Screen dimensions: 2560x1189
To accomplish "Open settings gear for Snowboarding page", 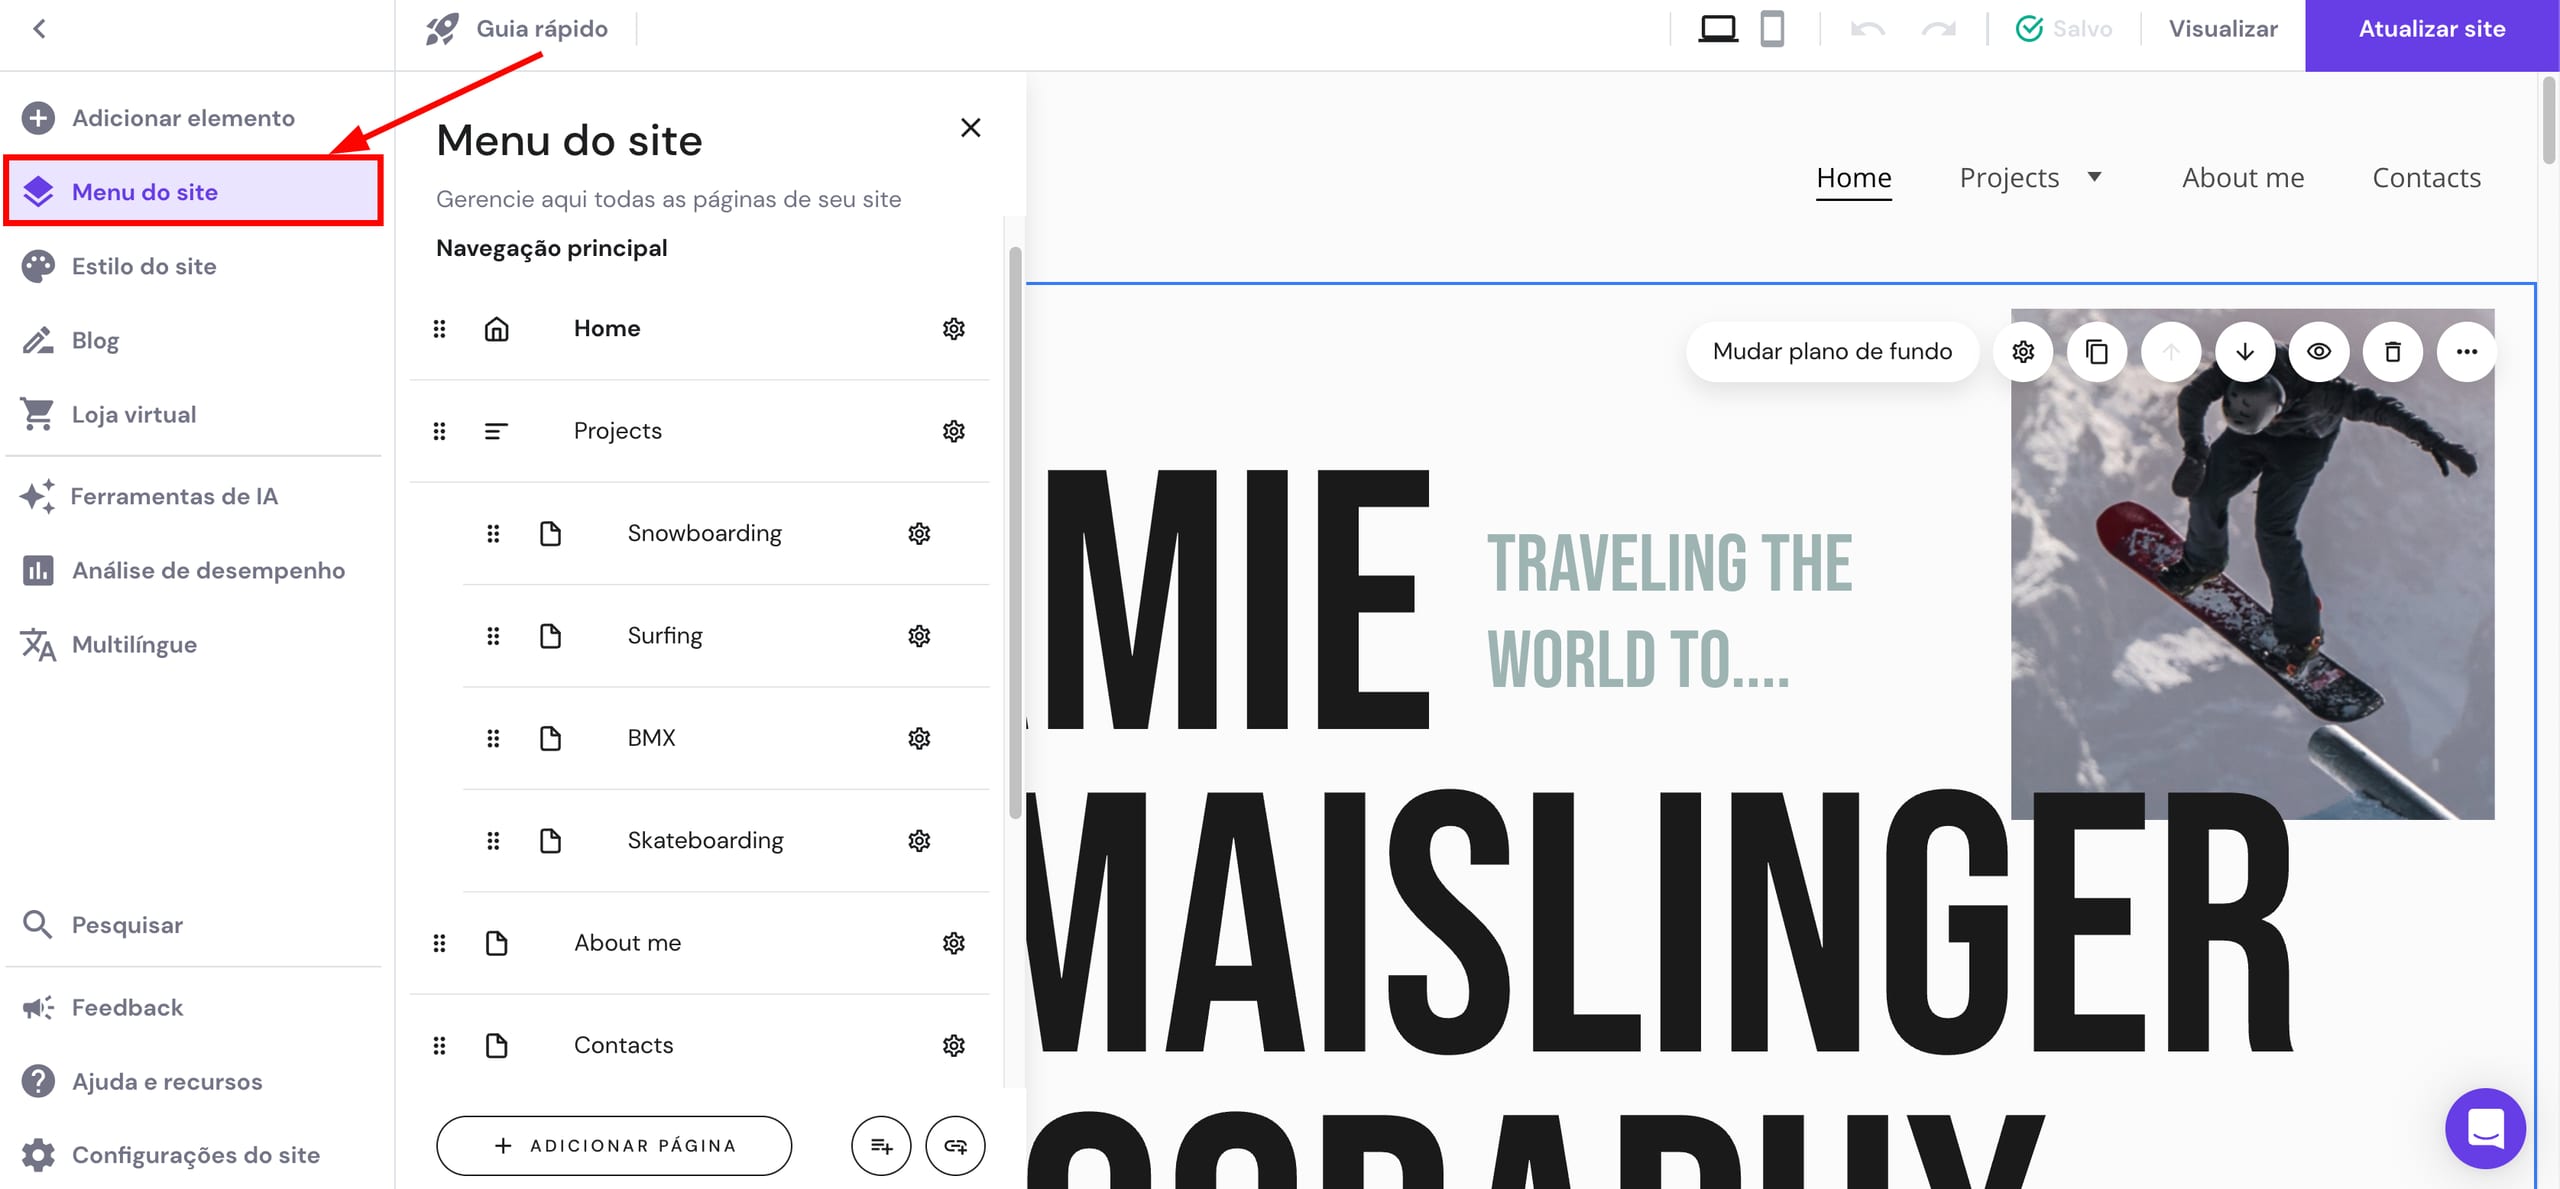I will click(919, 533).
